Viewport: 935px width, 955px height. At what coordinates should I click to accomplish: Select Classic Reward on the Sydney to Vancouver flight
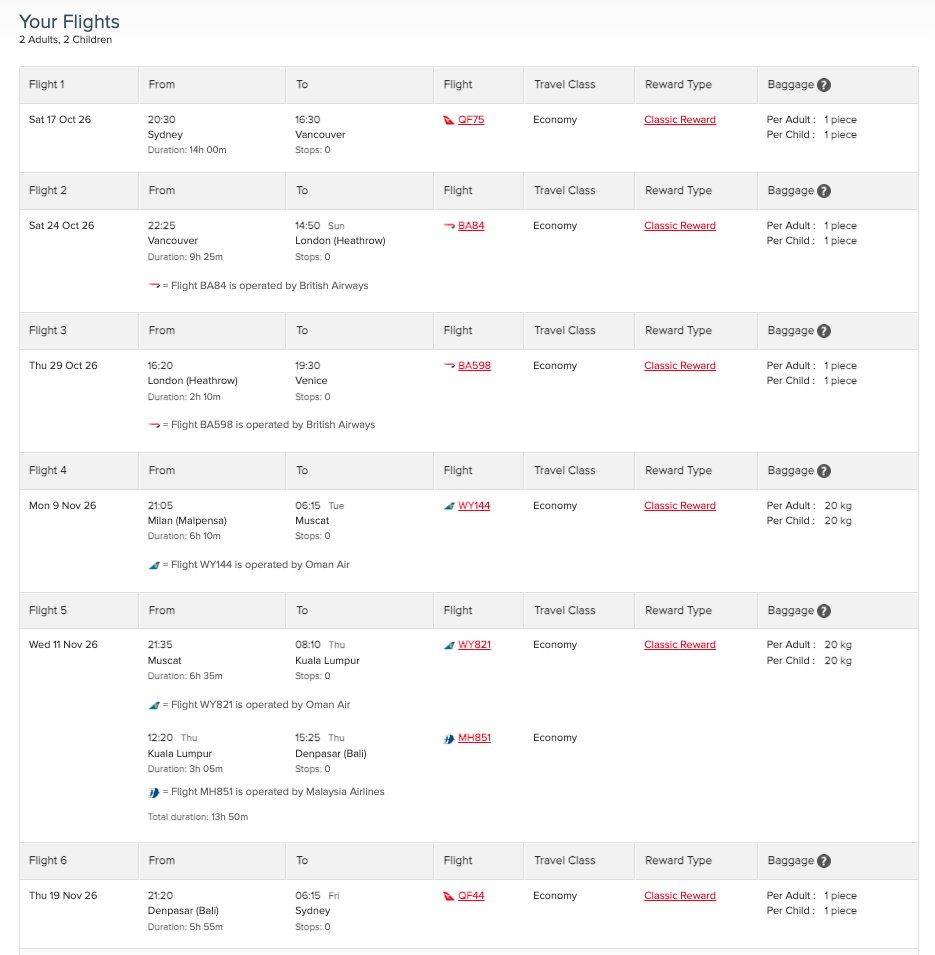point(679,119)
